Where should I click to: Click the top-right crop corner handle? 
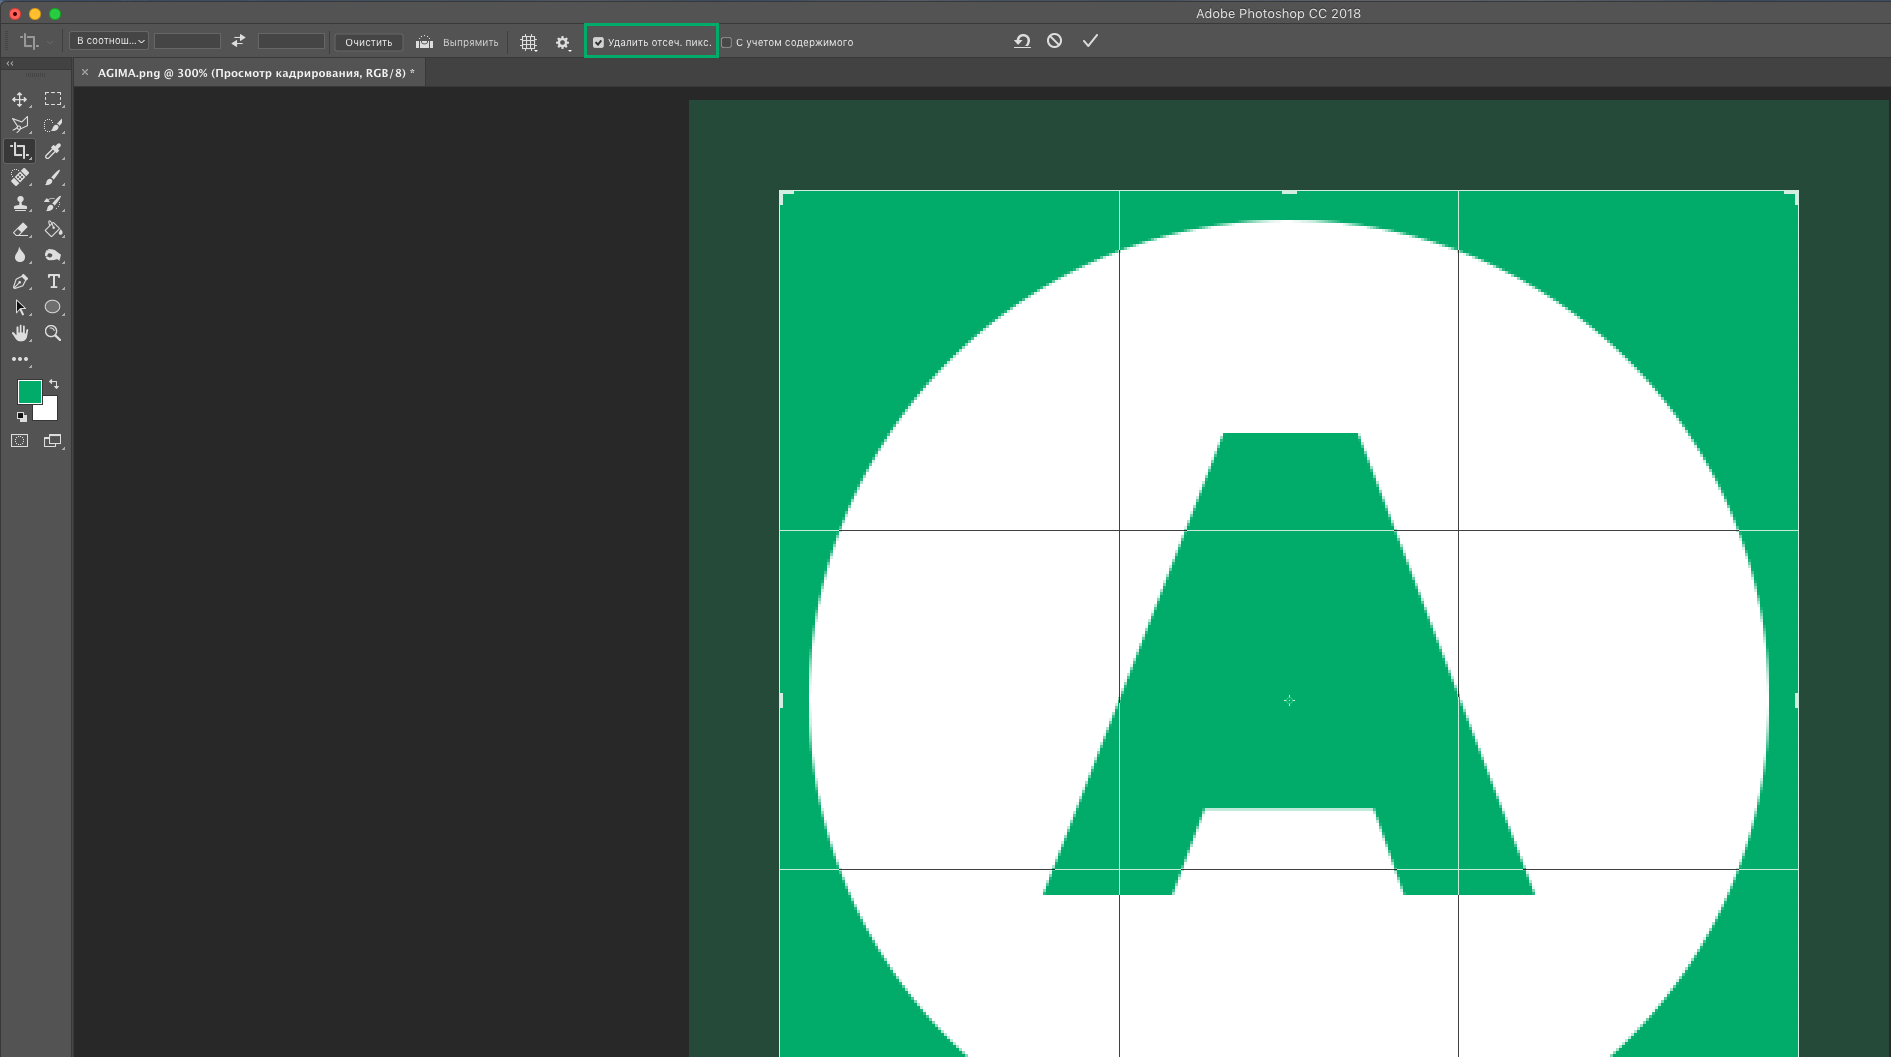(1793, 195)
